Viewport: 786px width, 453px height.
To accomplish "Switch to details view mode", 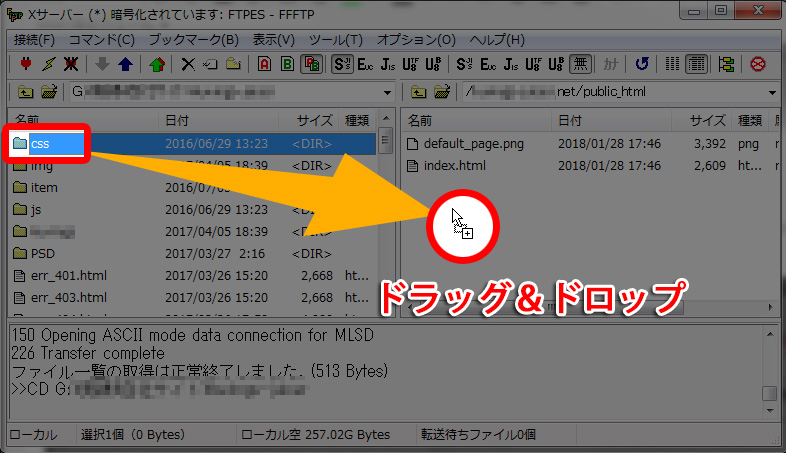I will click(697, 64).
